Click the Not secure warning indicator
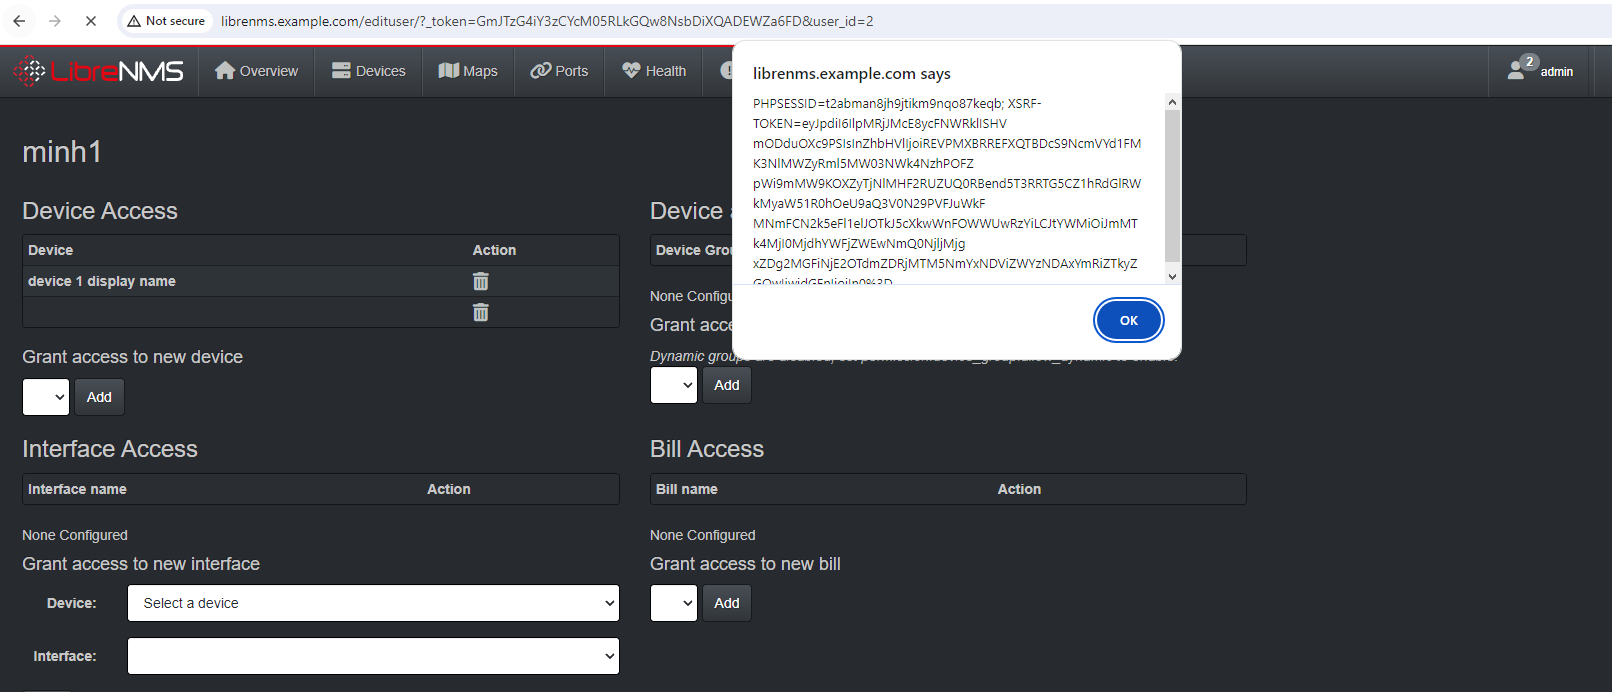The image size is (1612, 692). (x=166, y=21)
